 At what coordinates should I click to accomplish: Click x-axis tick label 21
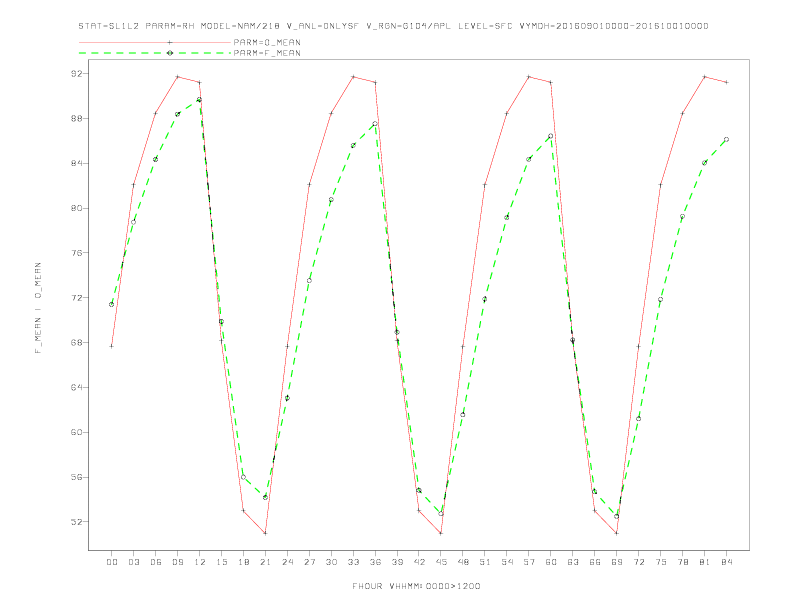click(265, 562)
